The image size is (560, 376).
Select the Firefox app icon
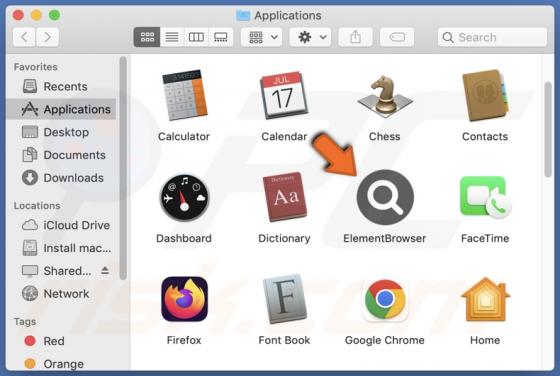[184, 299]
